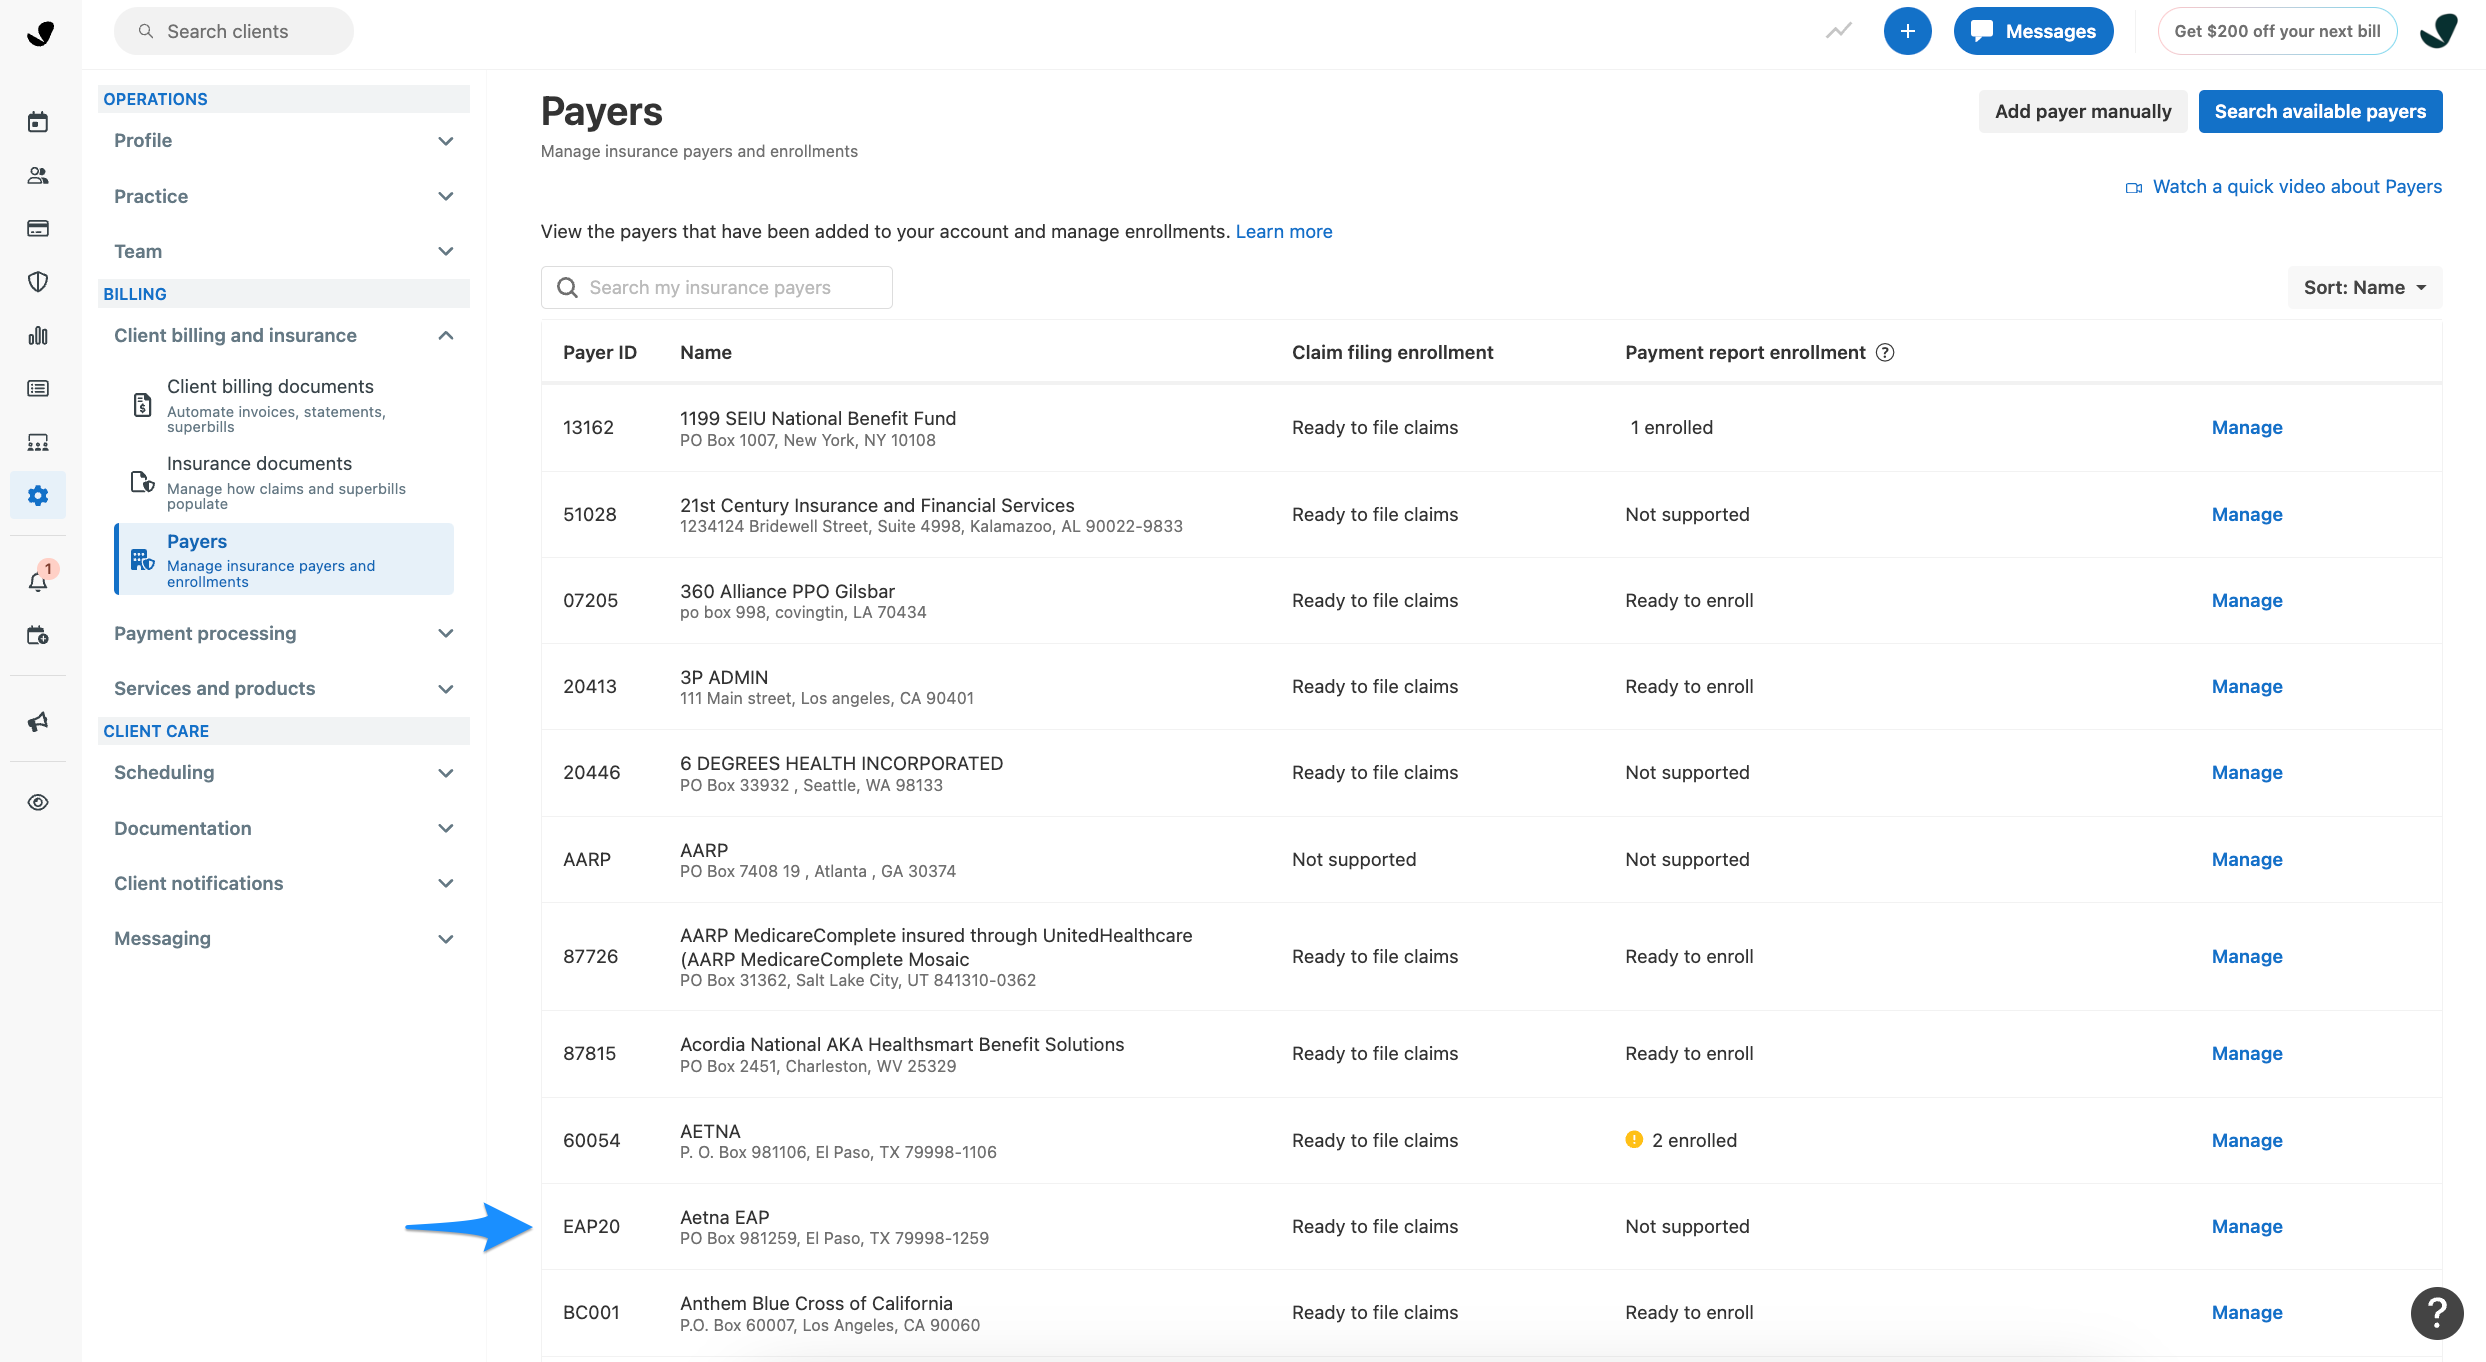Click Get $200 off your next bill

(2277, 31)
